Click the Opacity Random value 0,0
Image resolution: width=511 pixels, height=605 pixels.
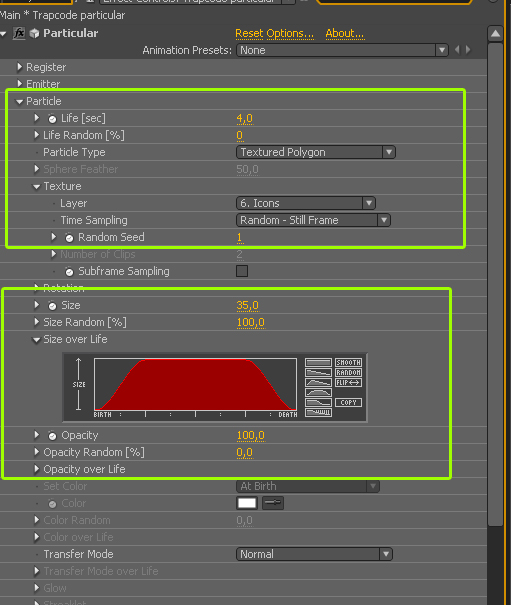(x=245, y=453)
